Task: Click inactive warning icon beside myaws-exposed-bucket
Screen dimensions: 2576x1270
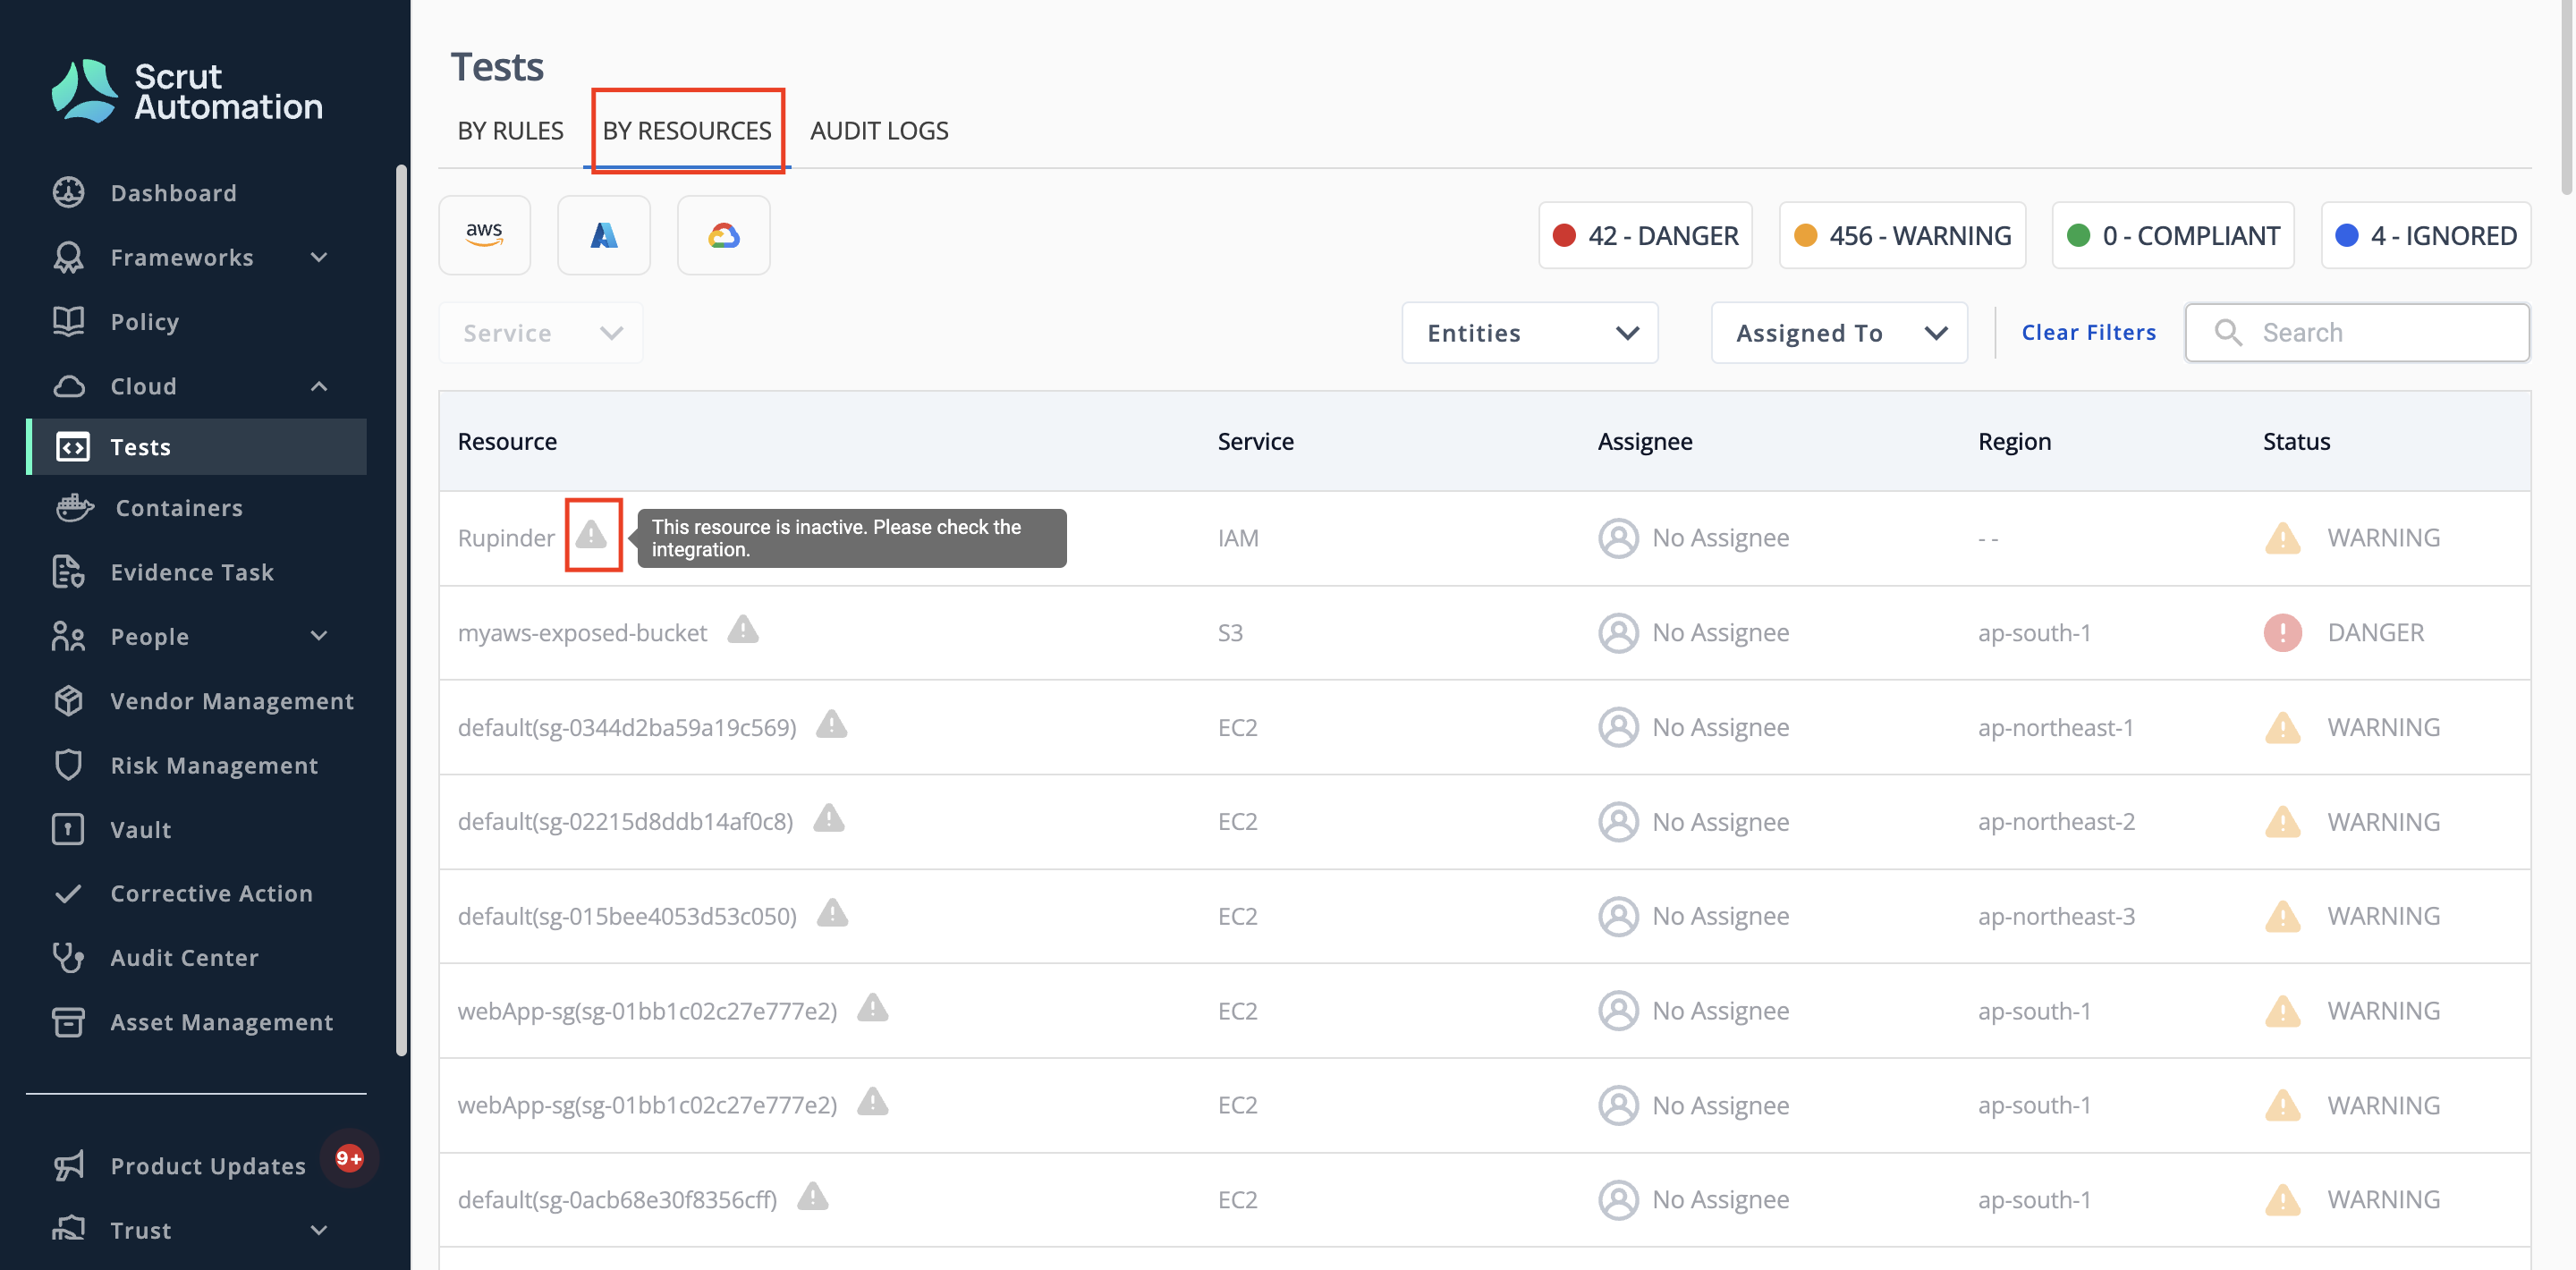Action: pyautogui.click(x=743, y=630)
